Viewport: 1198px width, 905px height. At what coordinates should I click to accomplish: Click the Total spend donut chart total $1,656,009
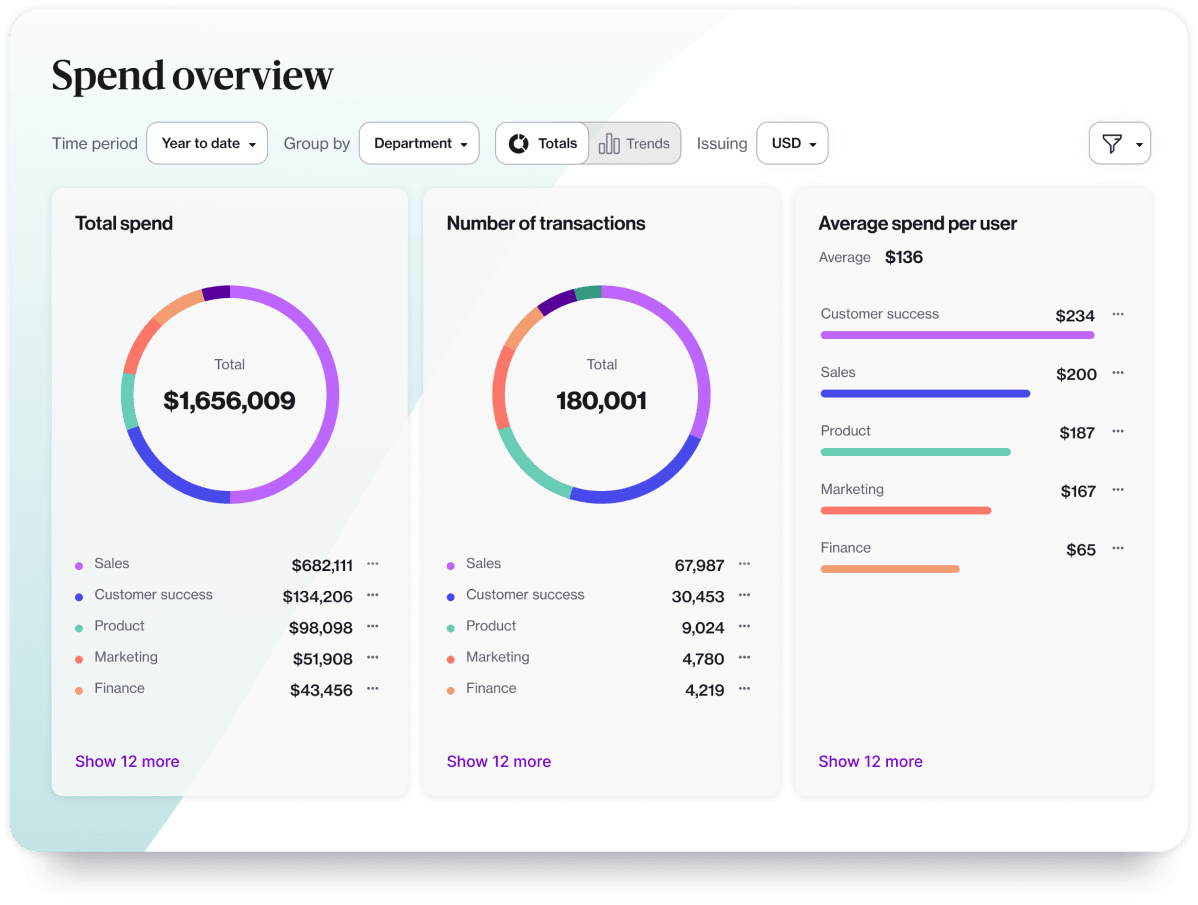tap(229, 400)
